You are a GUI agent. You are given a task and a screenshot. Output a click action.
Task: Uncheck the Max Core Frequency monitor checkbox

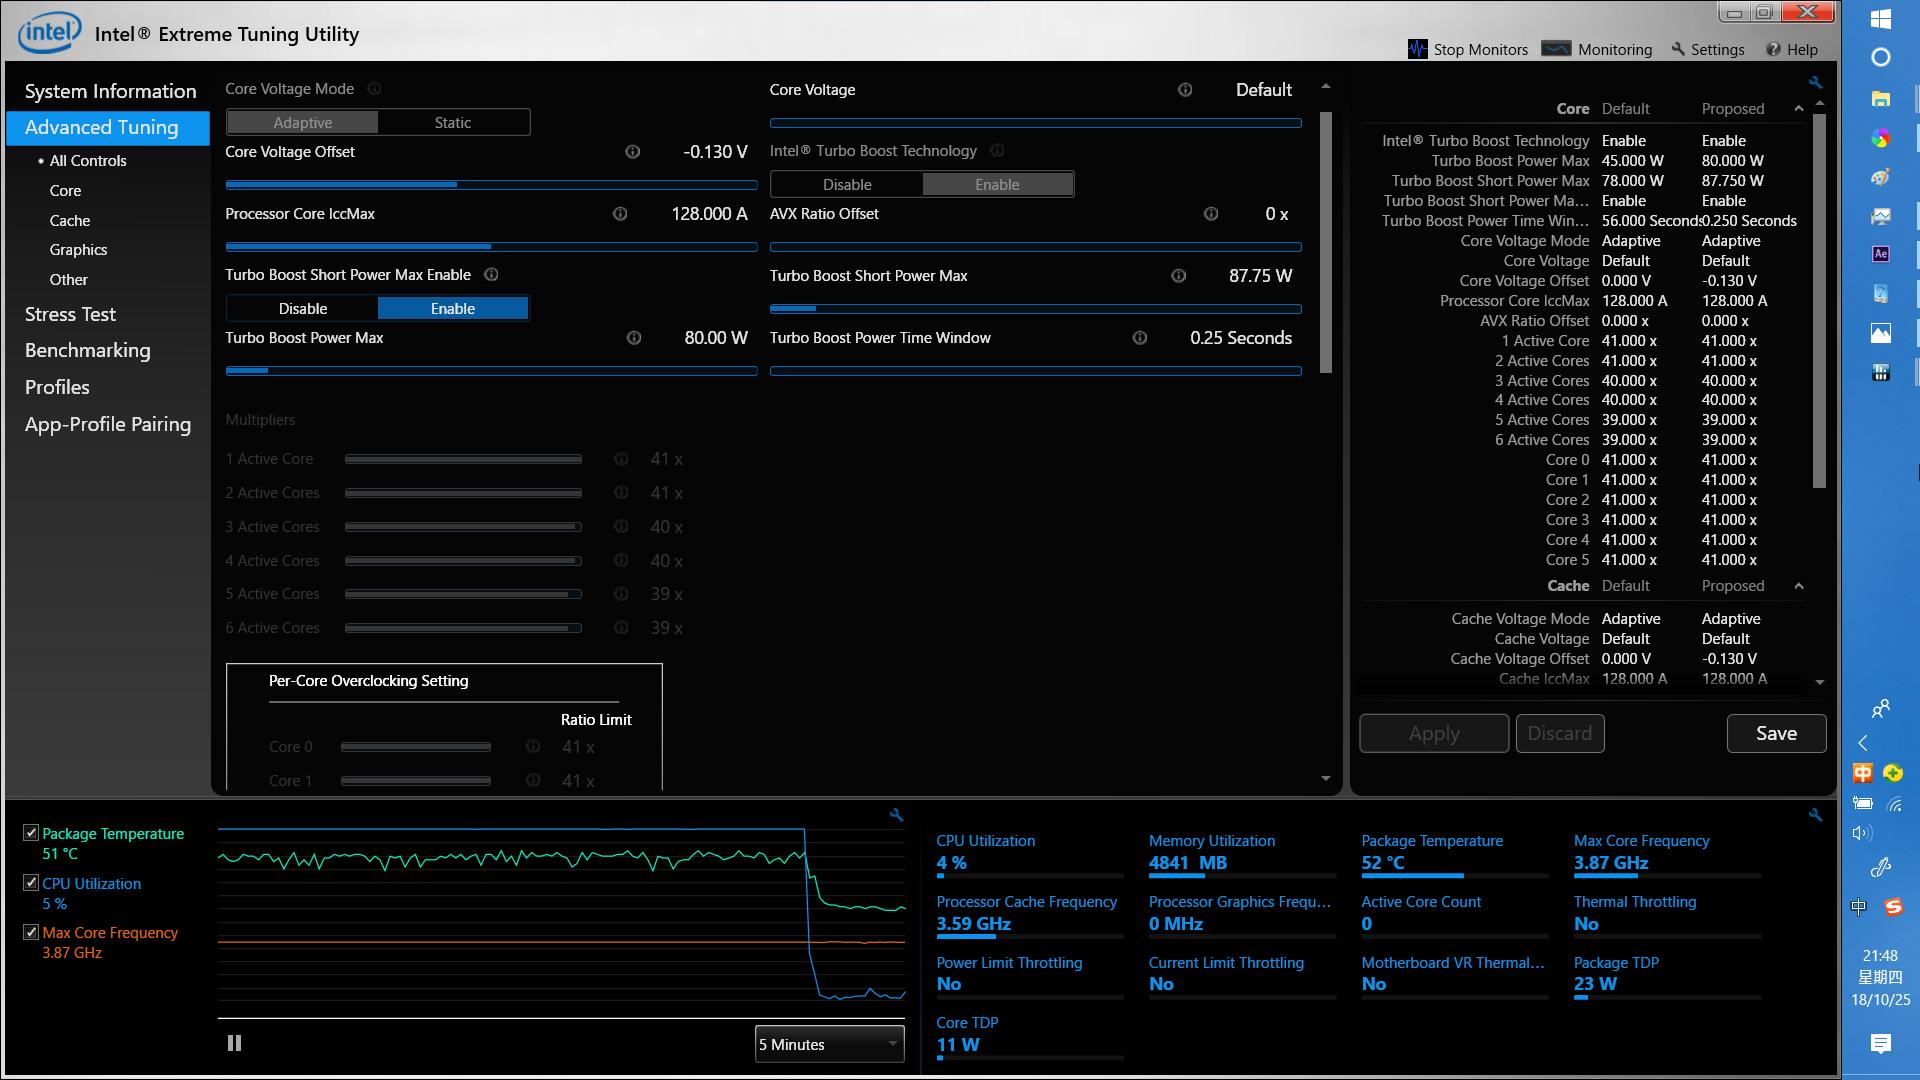31,932
